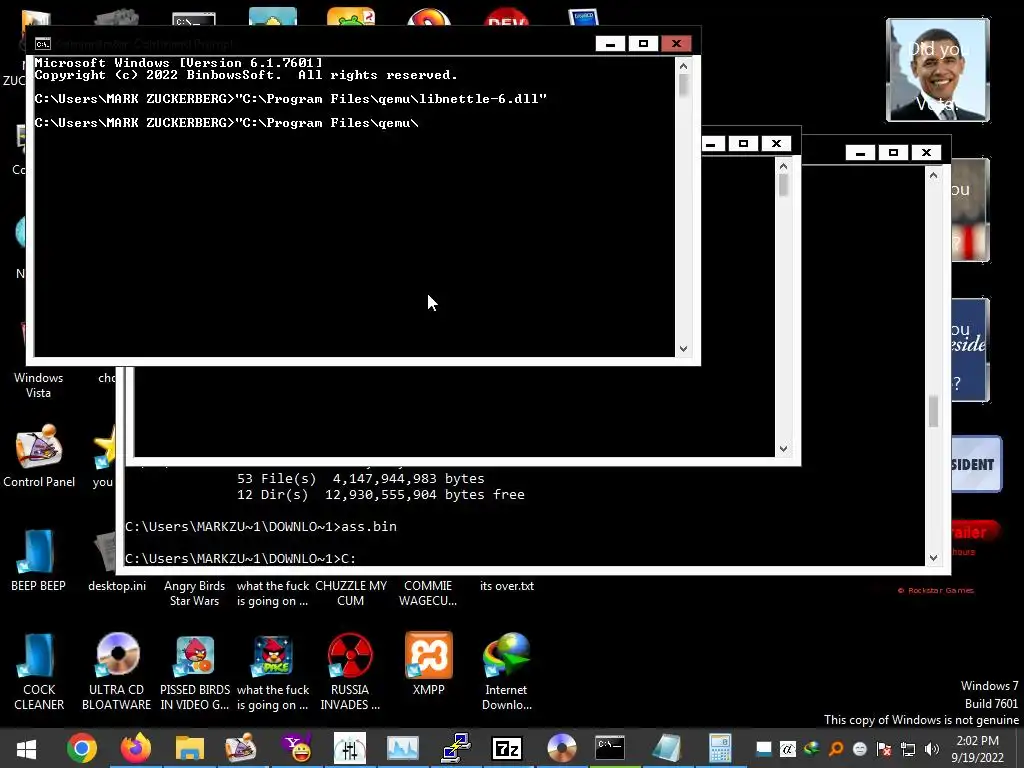Viewport: 1024px width, 768px height.
Task: Open 7-Zip from the taskbar
Action: pos(507,748)
